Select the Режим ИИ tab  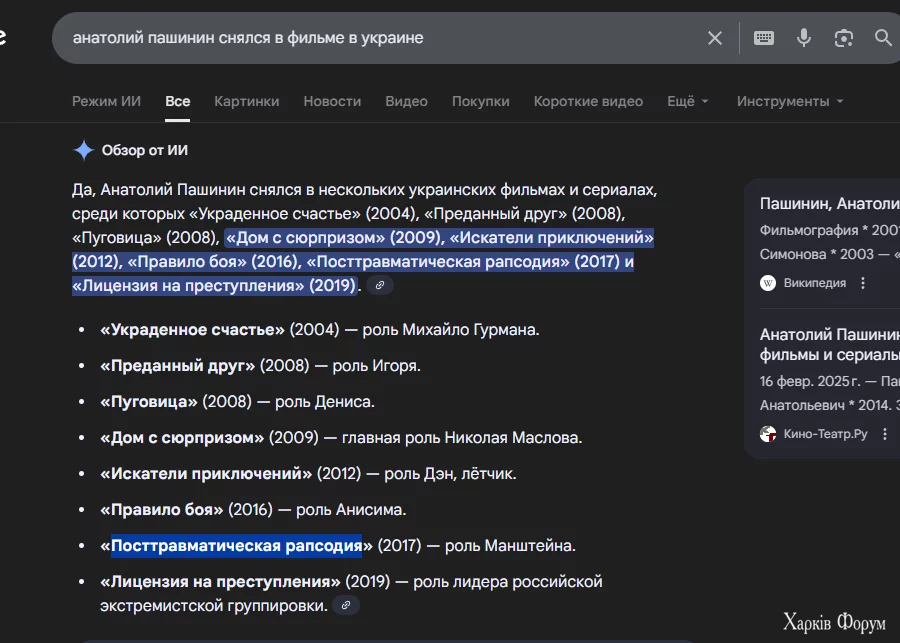tap(106, 101)
